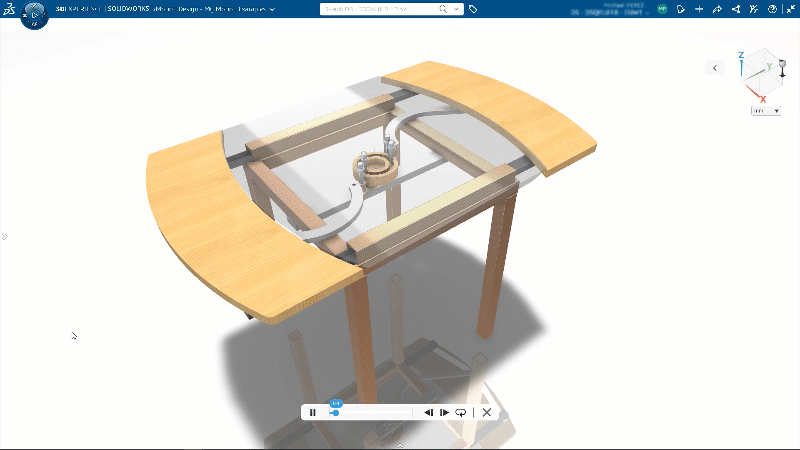The image size is (800, 450).
Task: Click the share arrow icon
Action: [x=717, y=9]
